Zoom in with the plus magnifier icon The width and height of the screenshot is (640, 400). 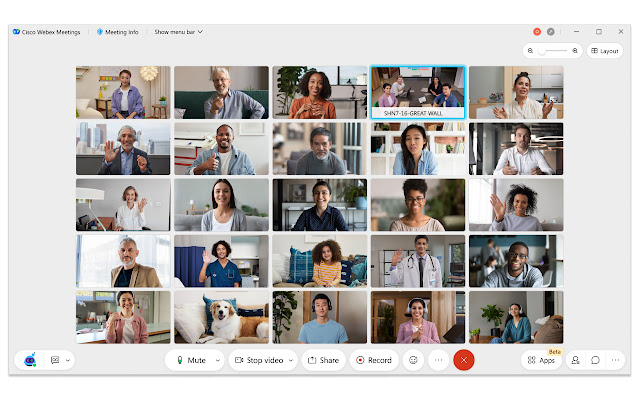point(575,51)
